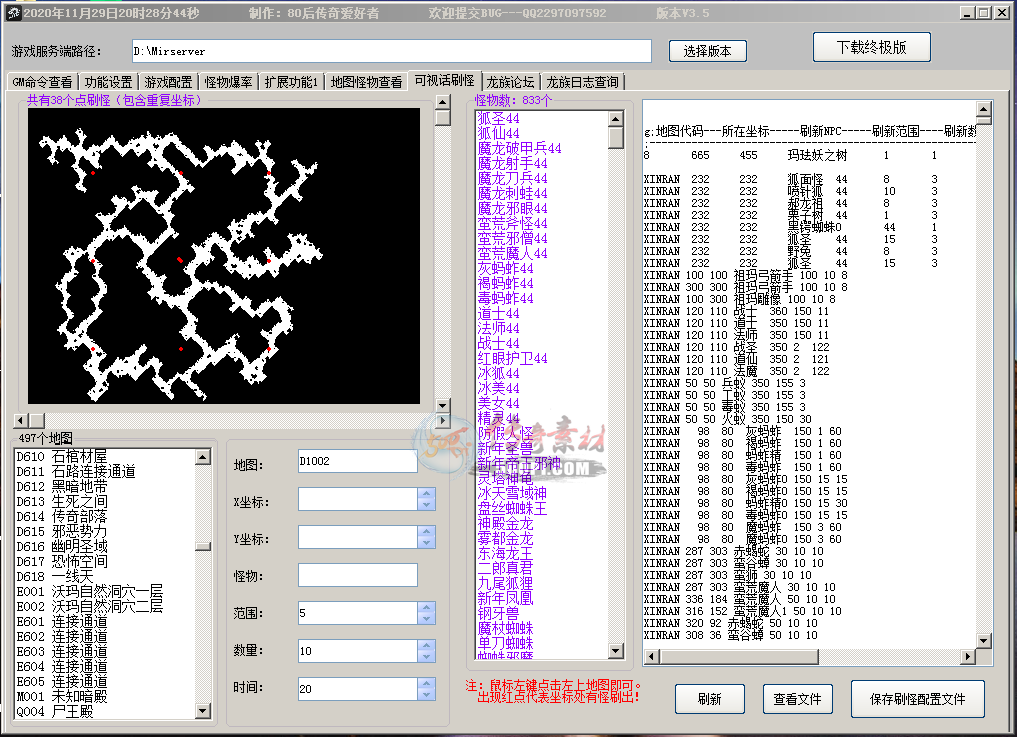Select map D610 石棺材屋
1017x737 pixels.
(62, 457)
